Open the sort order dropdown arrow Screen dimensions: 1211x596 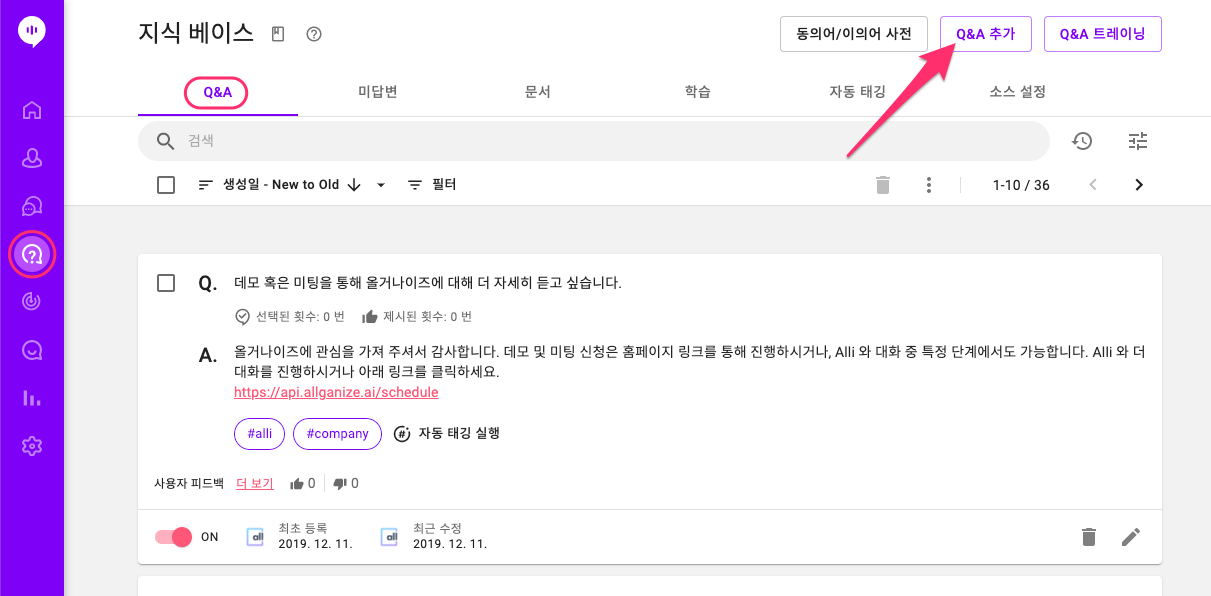coord(381,185)
